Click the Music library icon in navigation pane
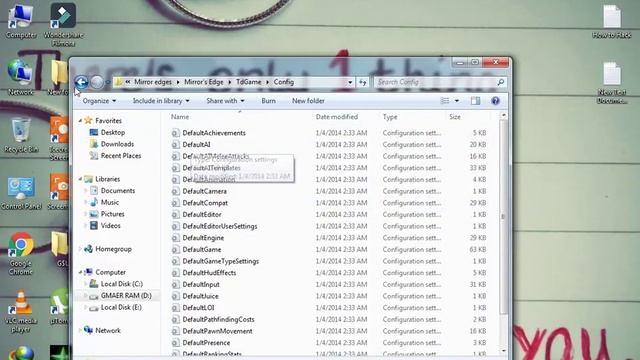This screenshot has height=360, width=640. 94,202
